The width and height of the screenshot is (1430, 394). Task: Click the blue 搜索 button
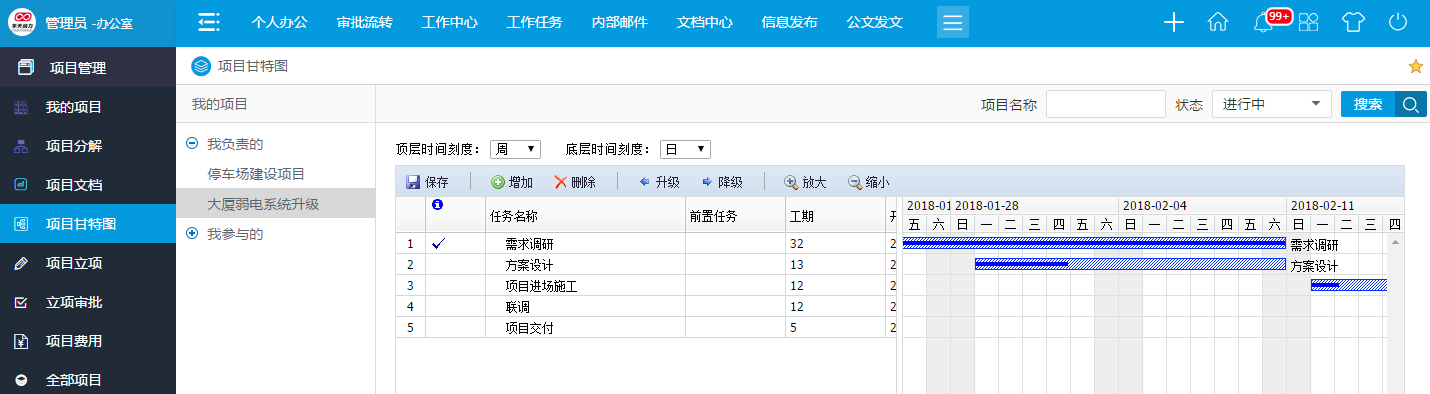point(1368,104)
